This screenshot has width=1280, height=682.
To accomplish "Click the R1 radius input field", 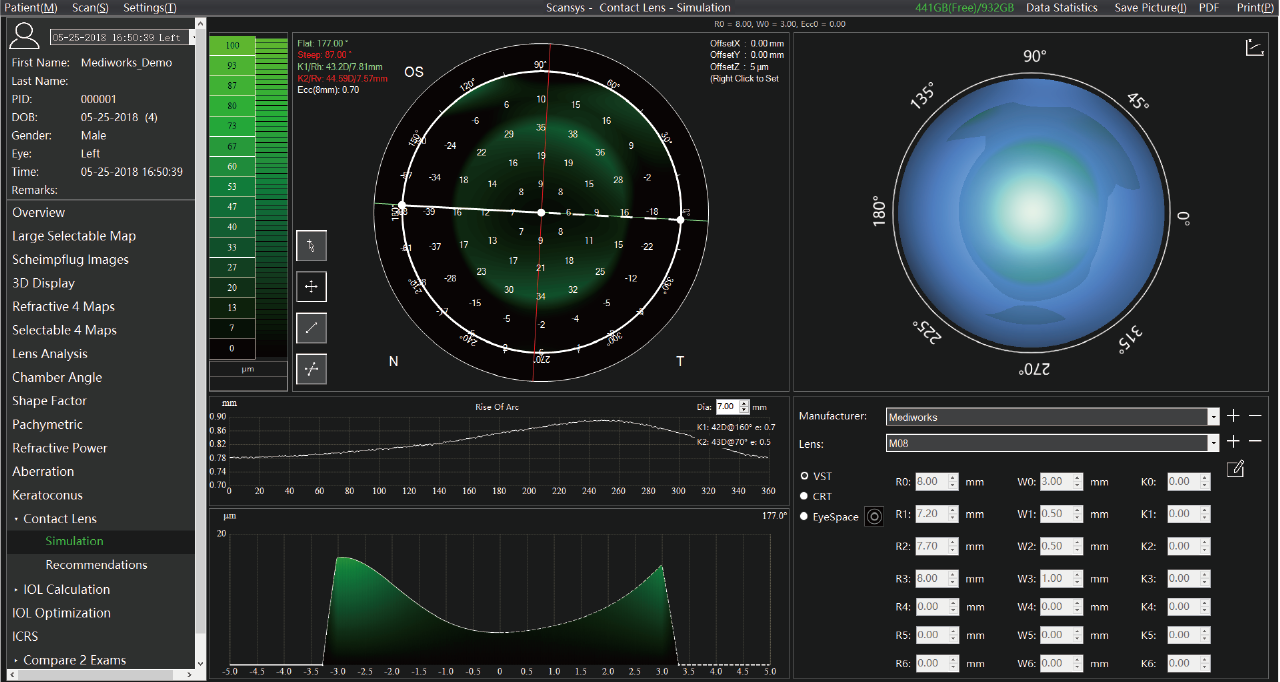I will click(x=938, y=514).
